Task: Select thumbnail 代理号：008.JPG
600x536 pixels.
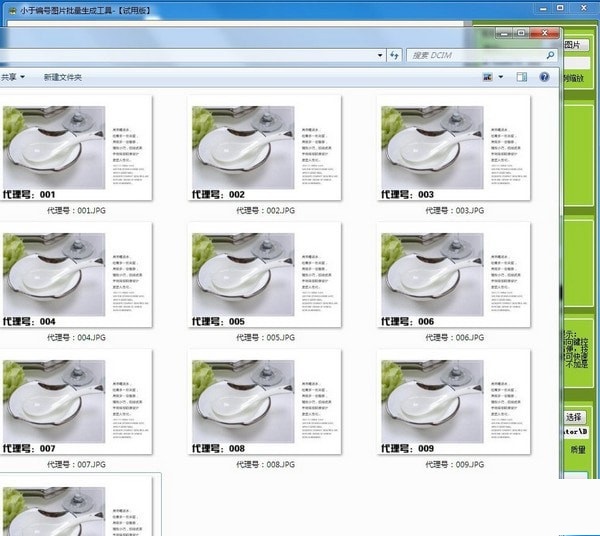Action: coord(264,402)
